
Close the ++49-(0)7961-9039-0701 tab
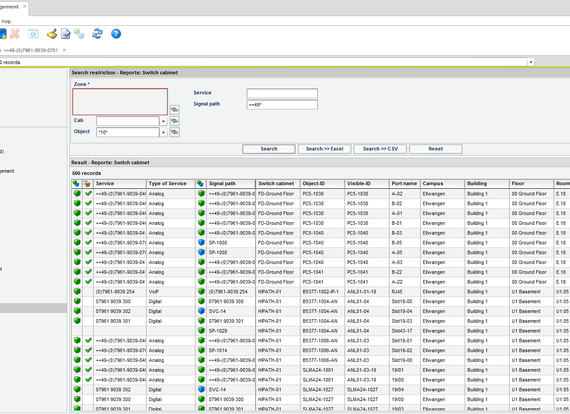(x=64, y=50)
